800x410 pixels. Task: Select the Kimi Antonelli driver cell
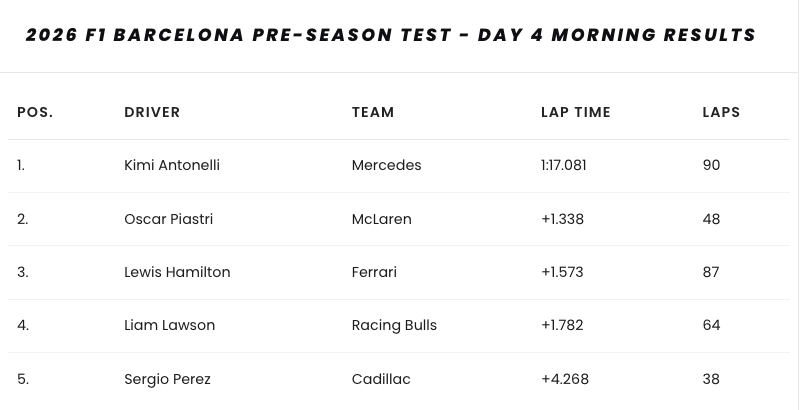coord(172,165)
